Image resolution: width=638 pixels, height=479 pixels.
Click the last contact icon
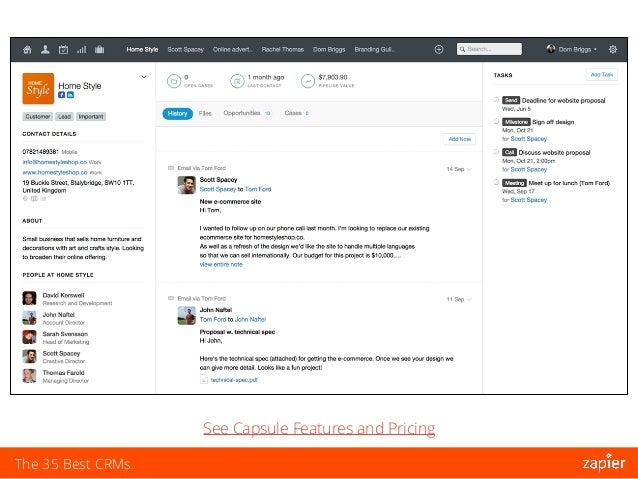pos(237,81)
